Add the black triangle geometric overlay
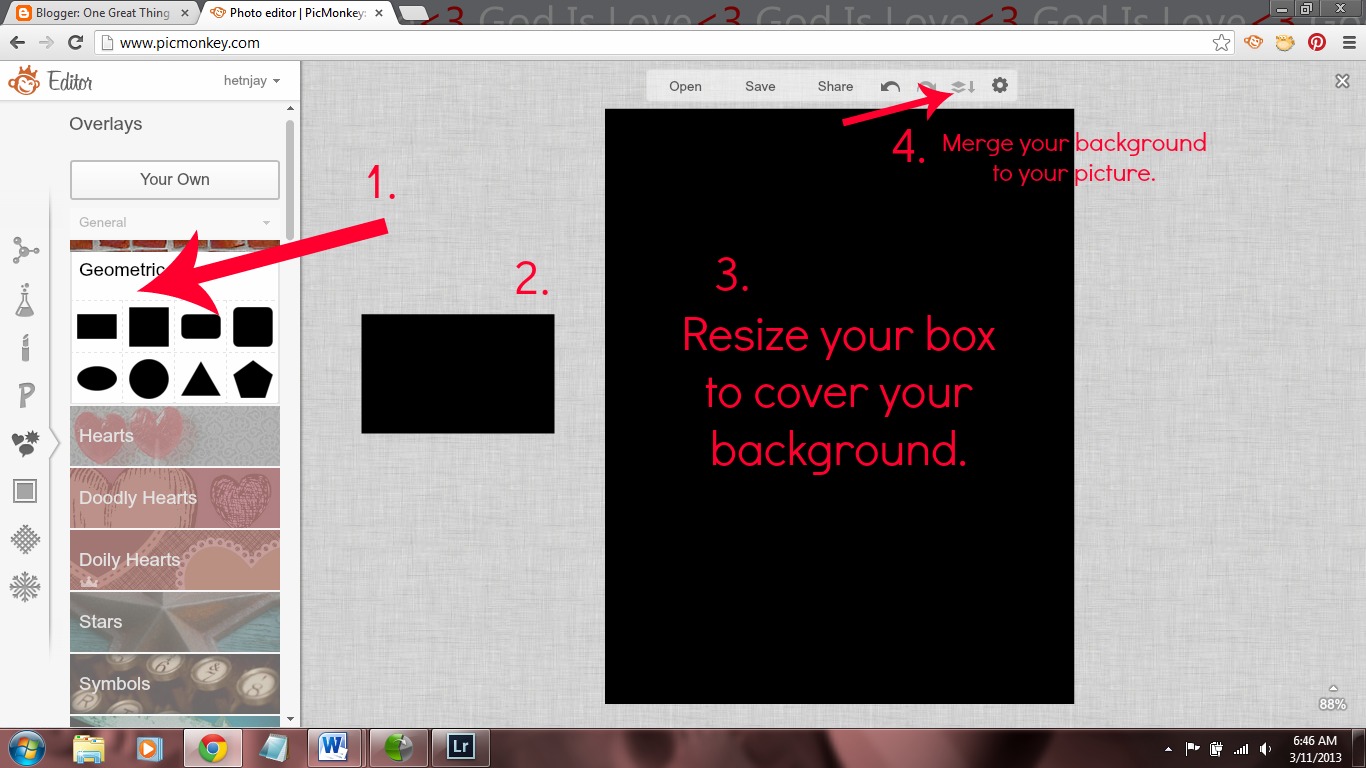Screen dimensions: 1366x768 coord(201,379)
